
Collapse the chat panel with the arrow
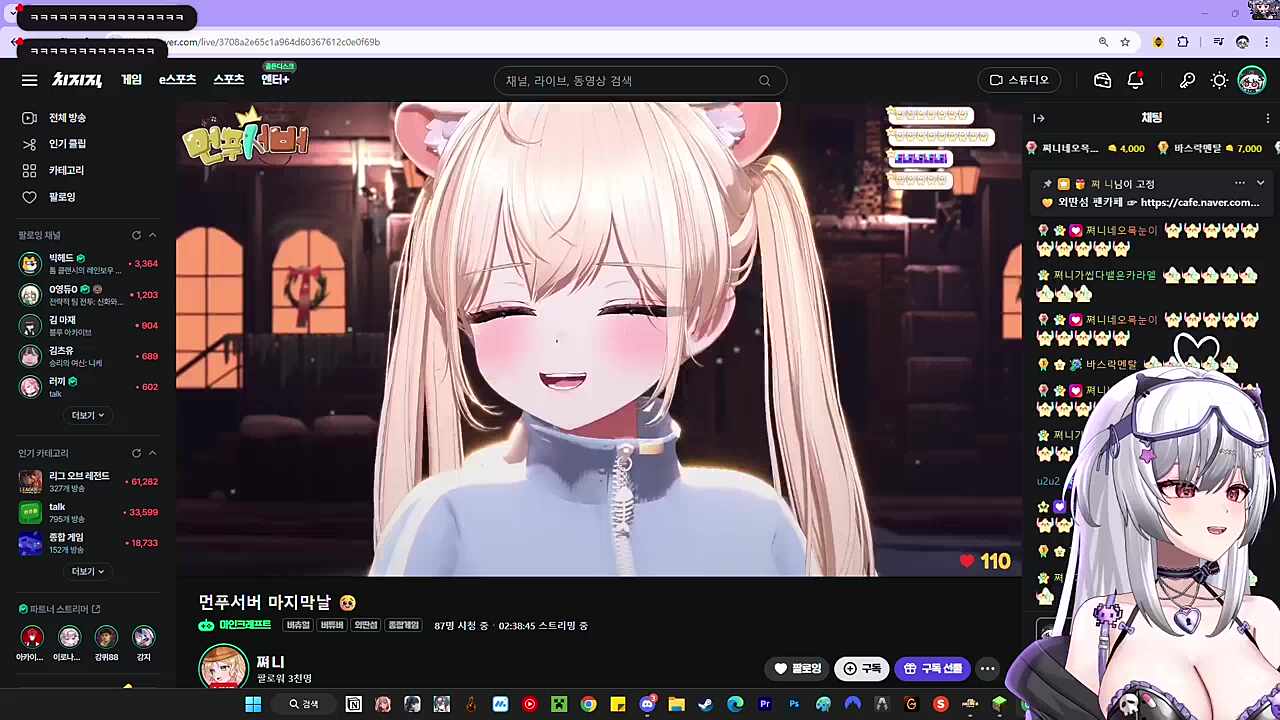click(x=1038, y=118)
